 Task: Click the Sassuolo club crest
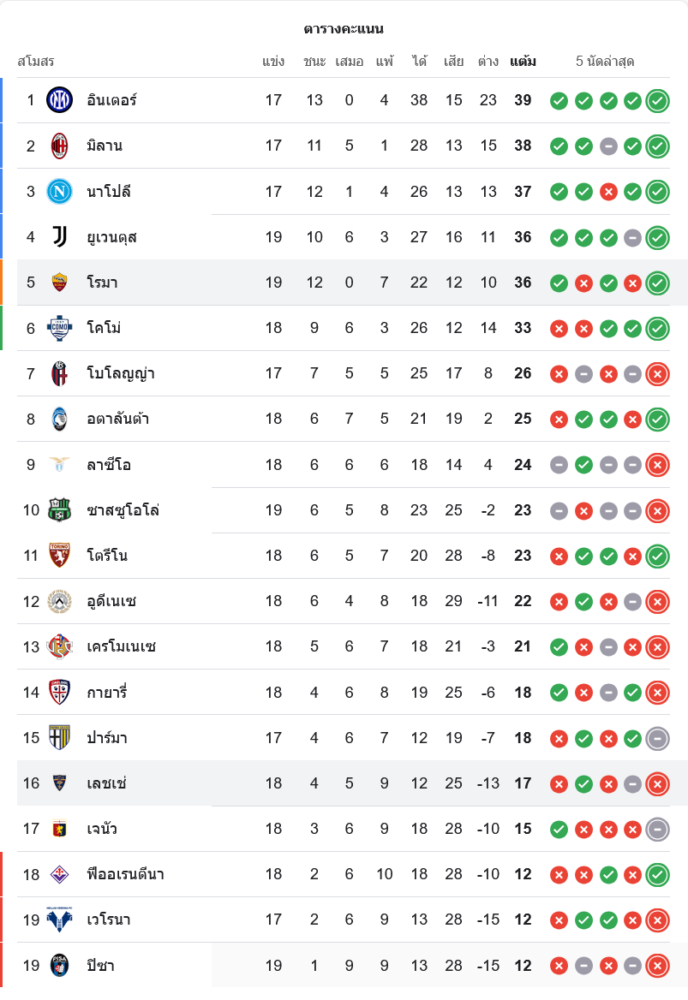[x=60, y=510]
